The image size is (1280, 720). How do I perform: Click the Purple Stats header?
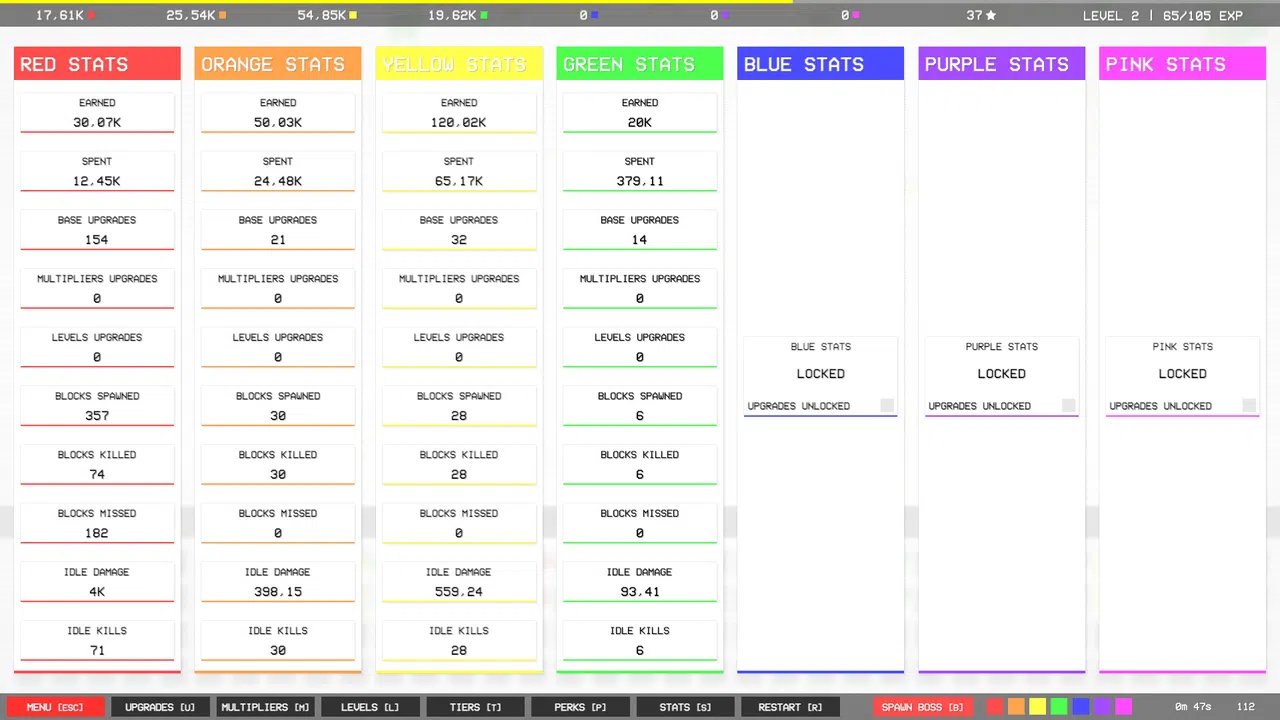pyautogui.click(x=1002, y=64)
